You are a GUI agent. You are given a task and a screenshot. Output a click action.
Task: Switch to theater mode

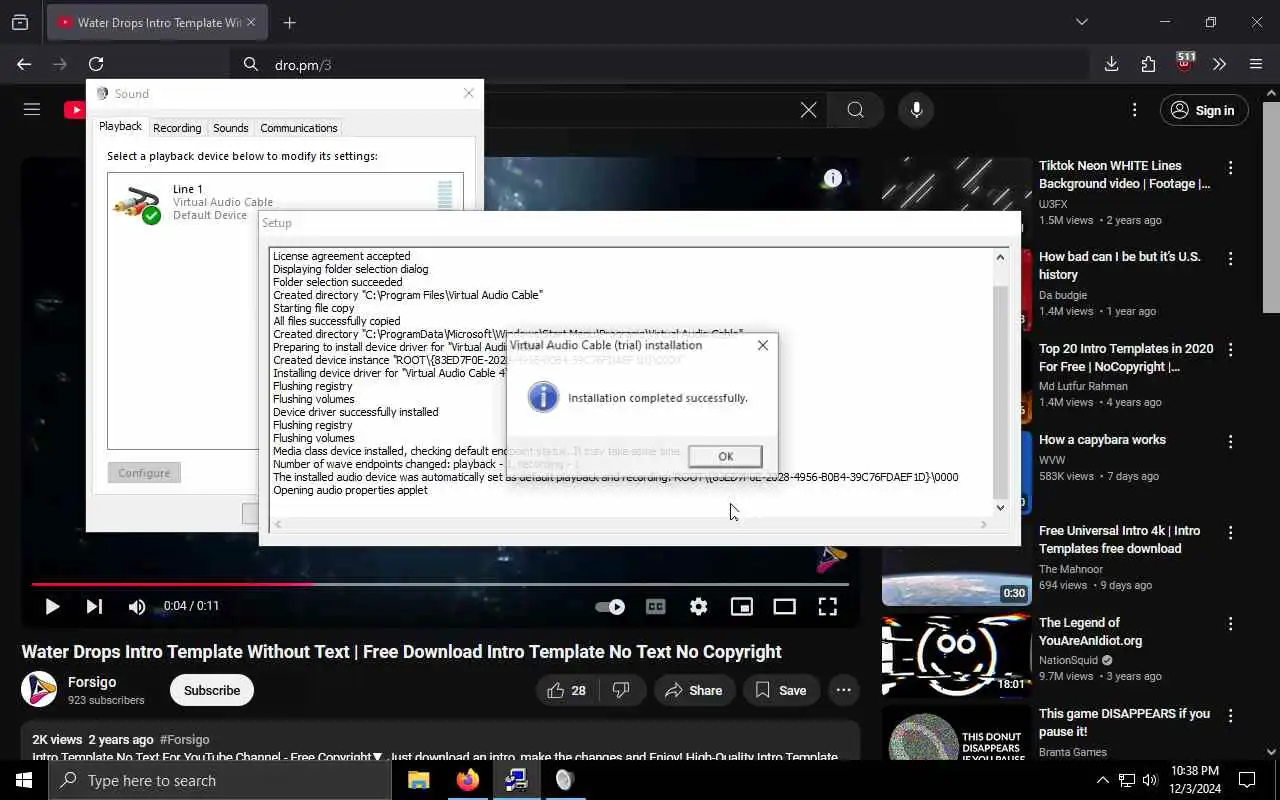point(784,606)
